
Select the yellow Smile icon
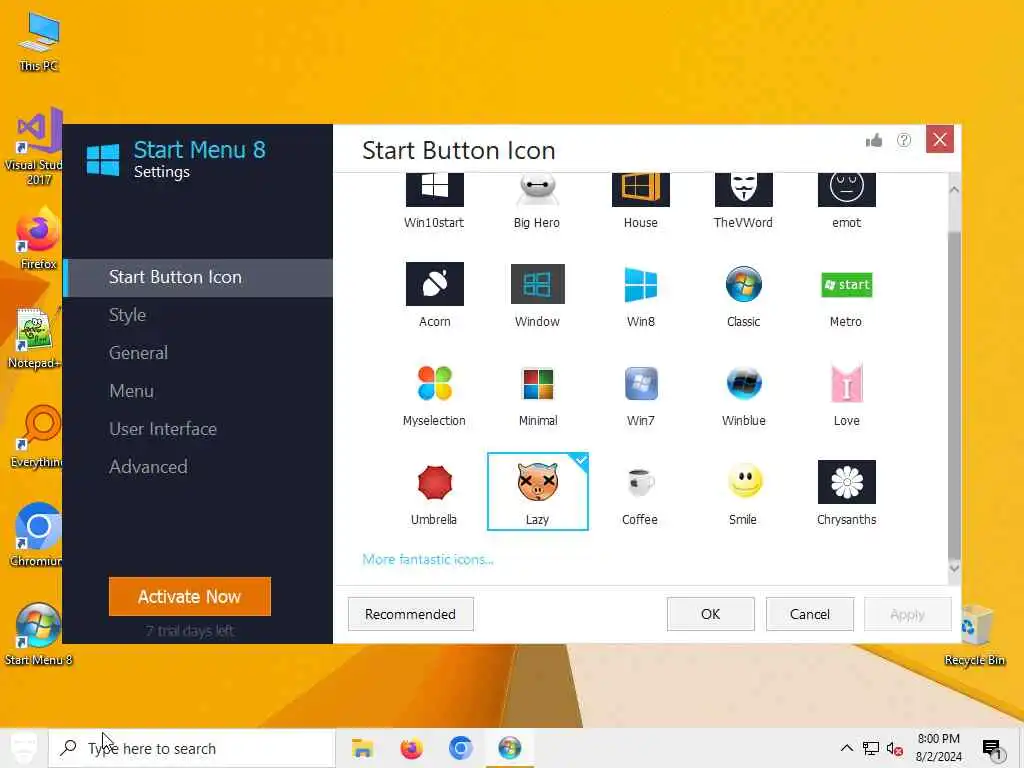tap(744, 481)
